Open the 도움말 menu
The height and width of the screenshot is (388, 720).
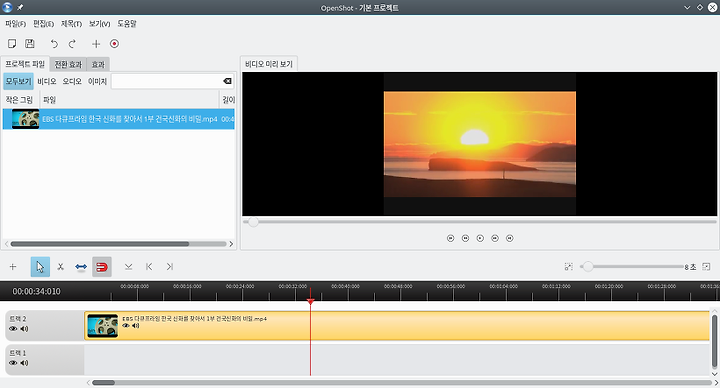127,23
